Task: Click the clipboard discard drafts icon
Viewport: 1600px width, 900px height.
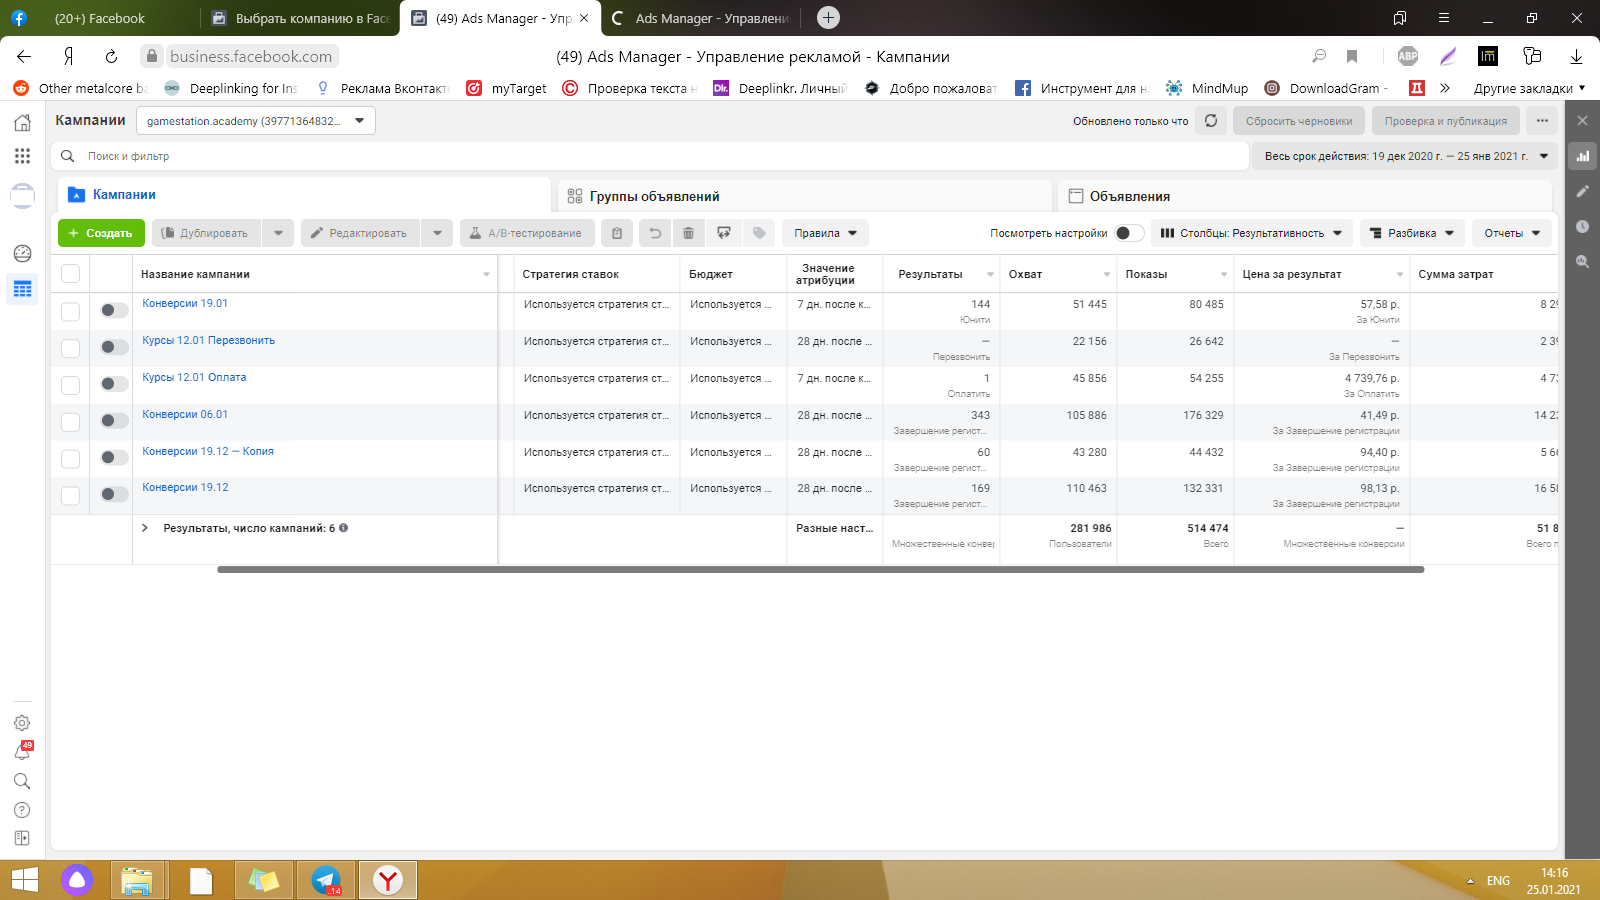Action: 617,233
